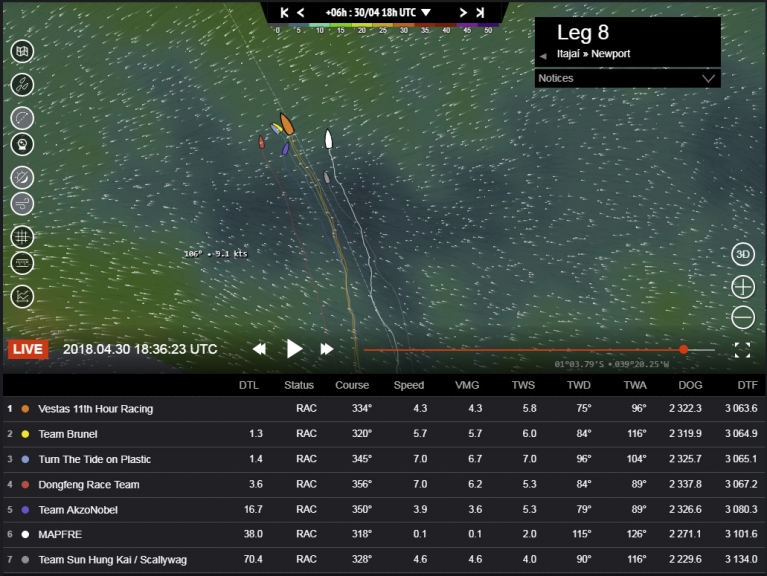Click the rewind button

(259, 349)
